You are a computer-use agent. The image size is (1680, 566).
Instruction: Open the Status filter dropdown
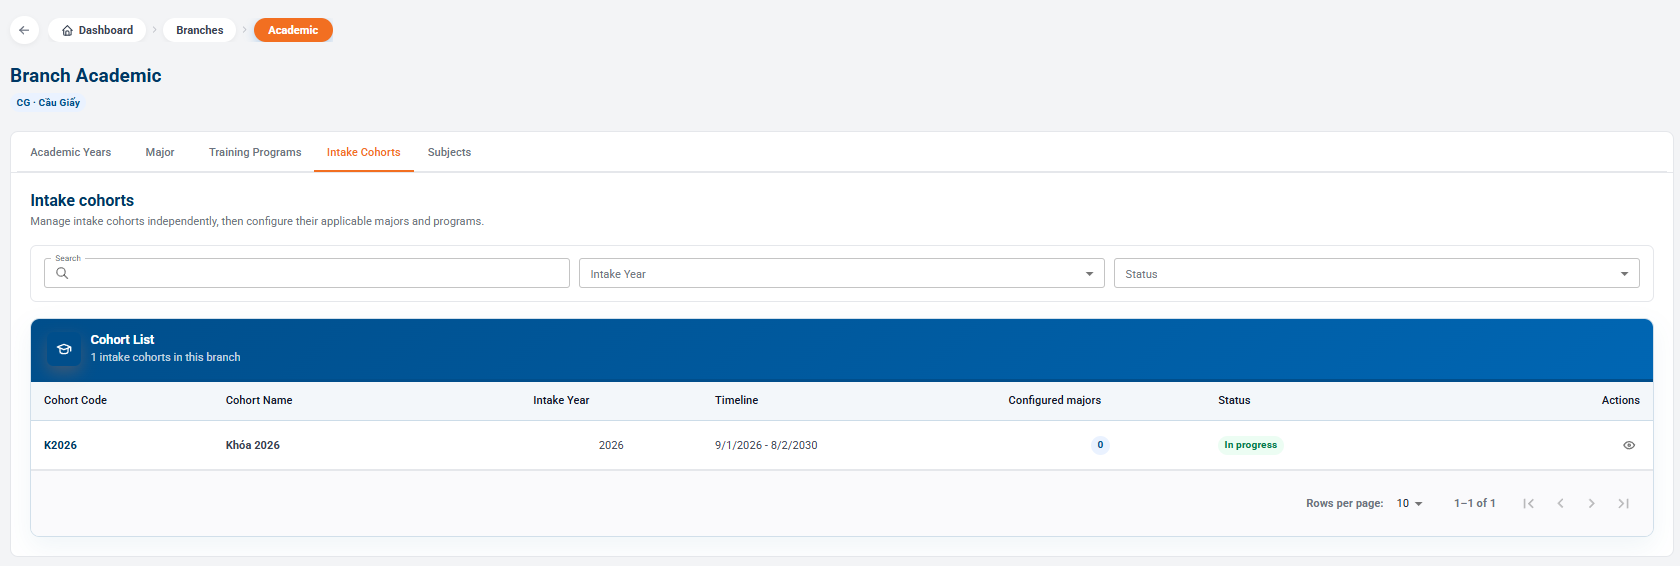click(1376, 273)
